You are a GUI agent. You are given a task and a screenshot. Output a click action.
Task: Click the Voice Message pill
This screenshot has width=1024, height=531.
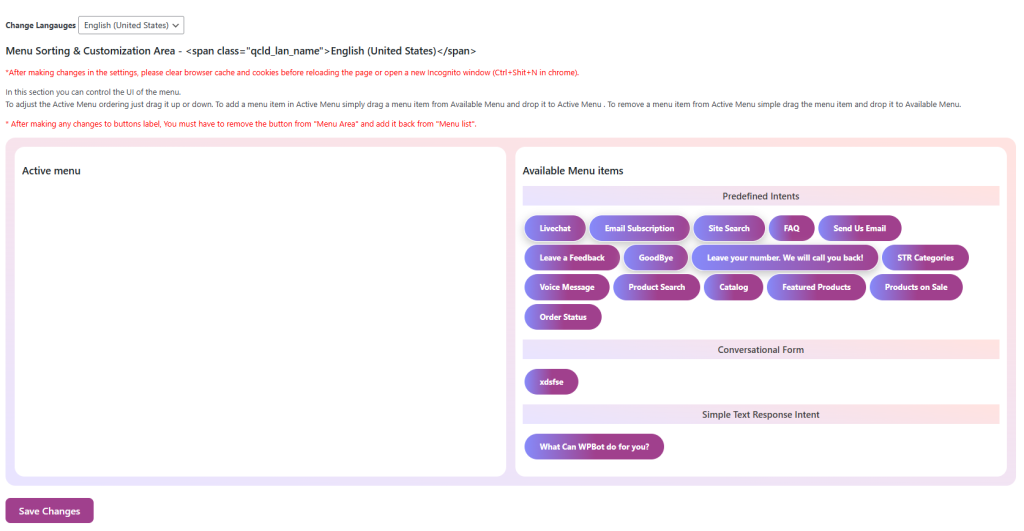(566, 287)
